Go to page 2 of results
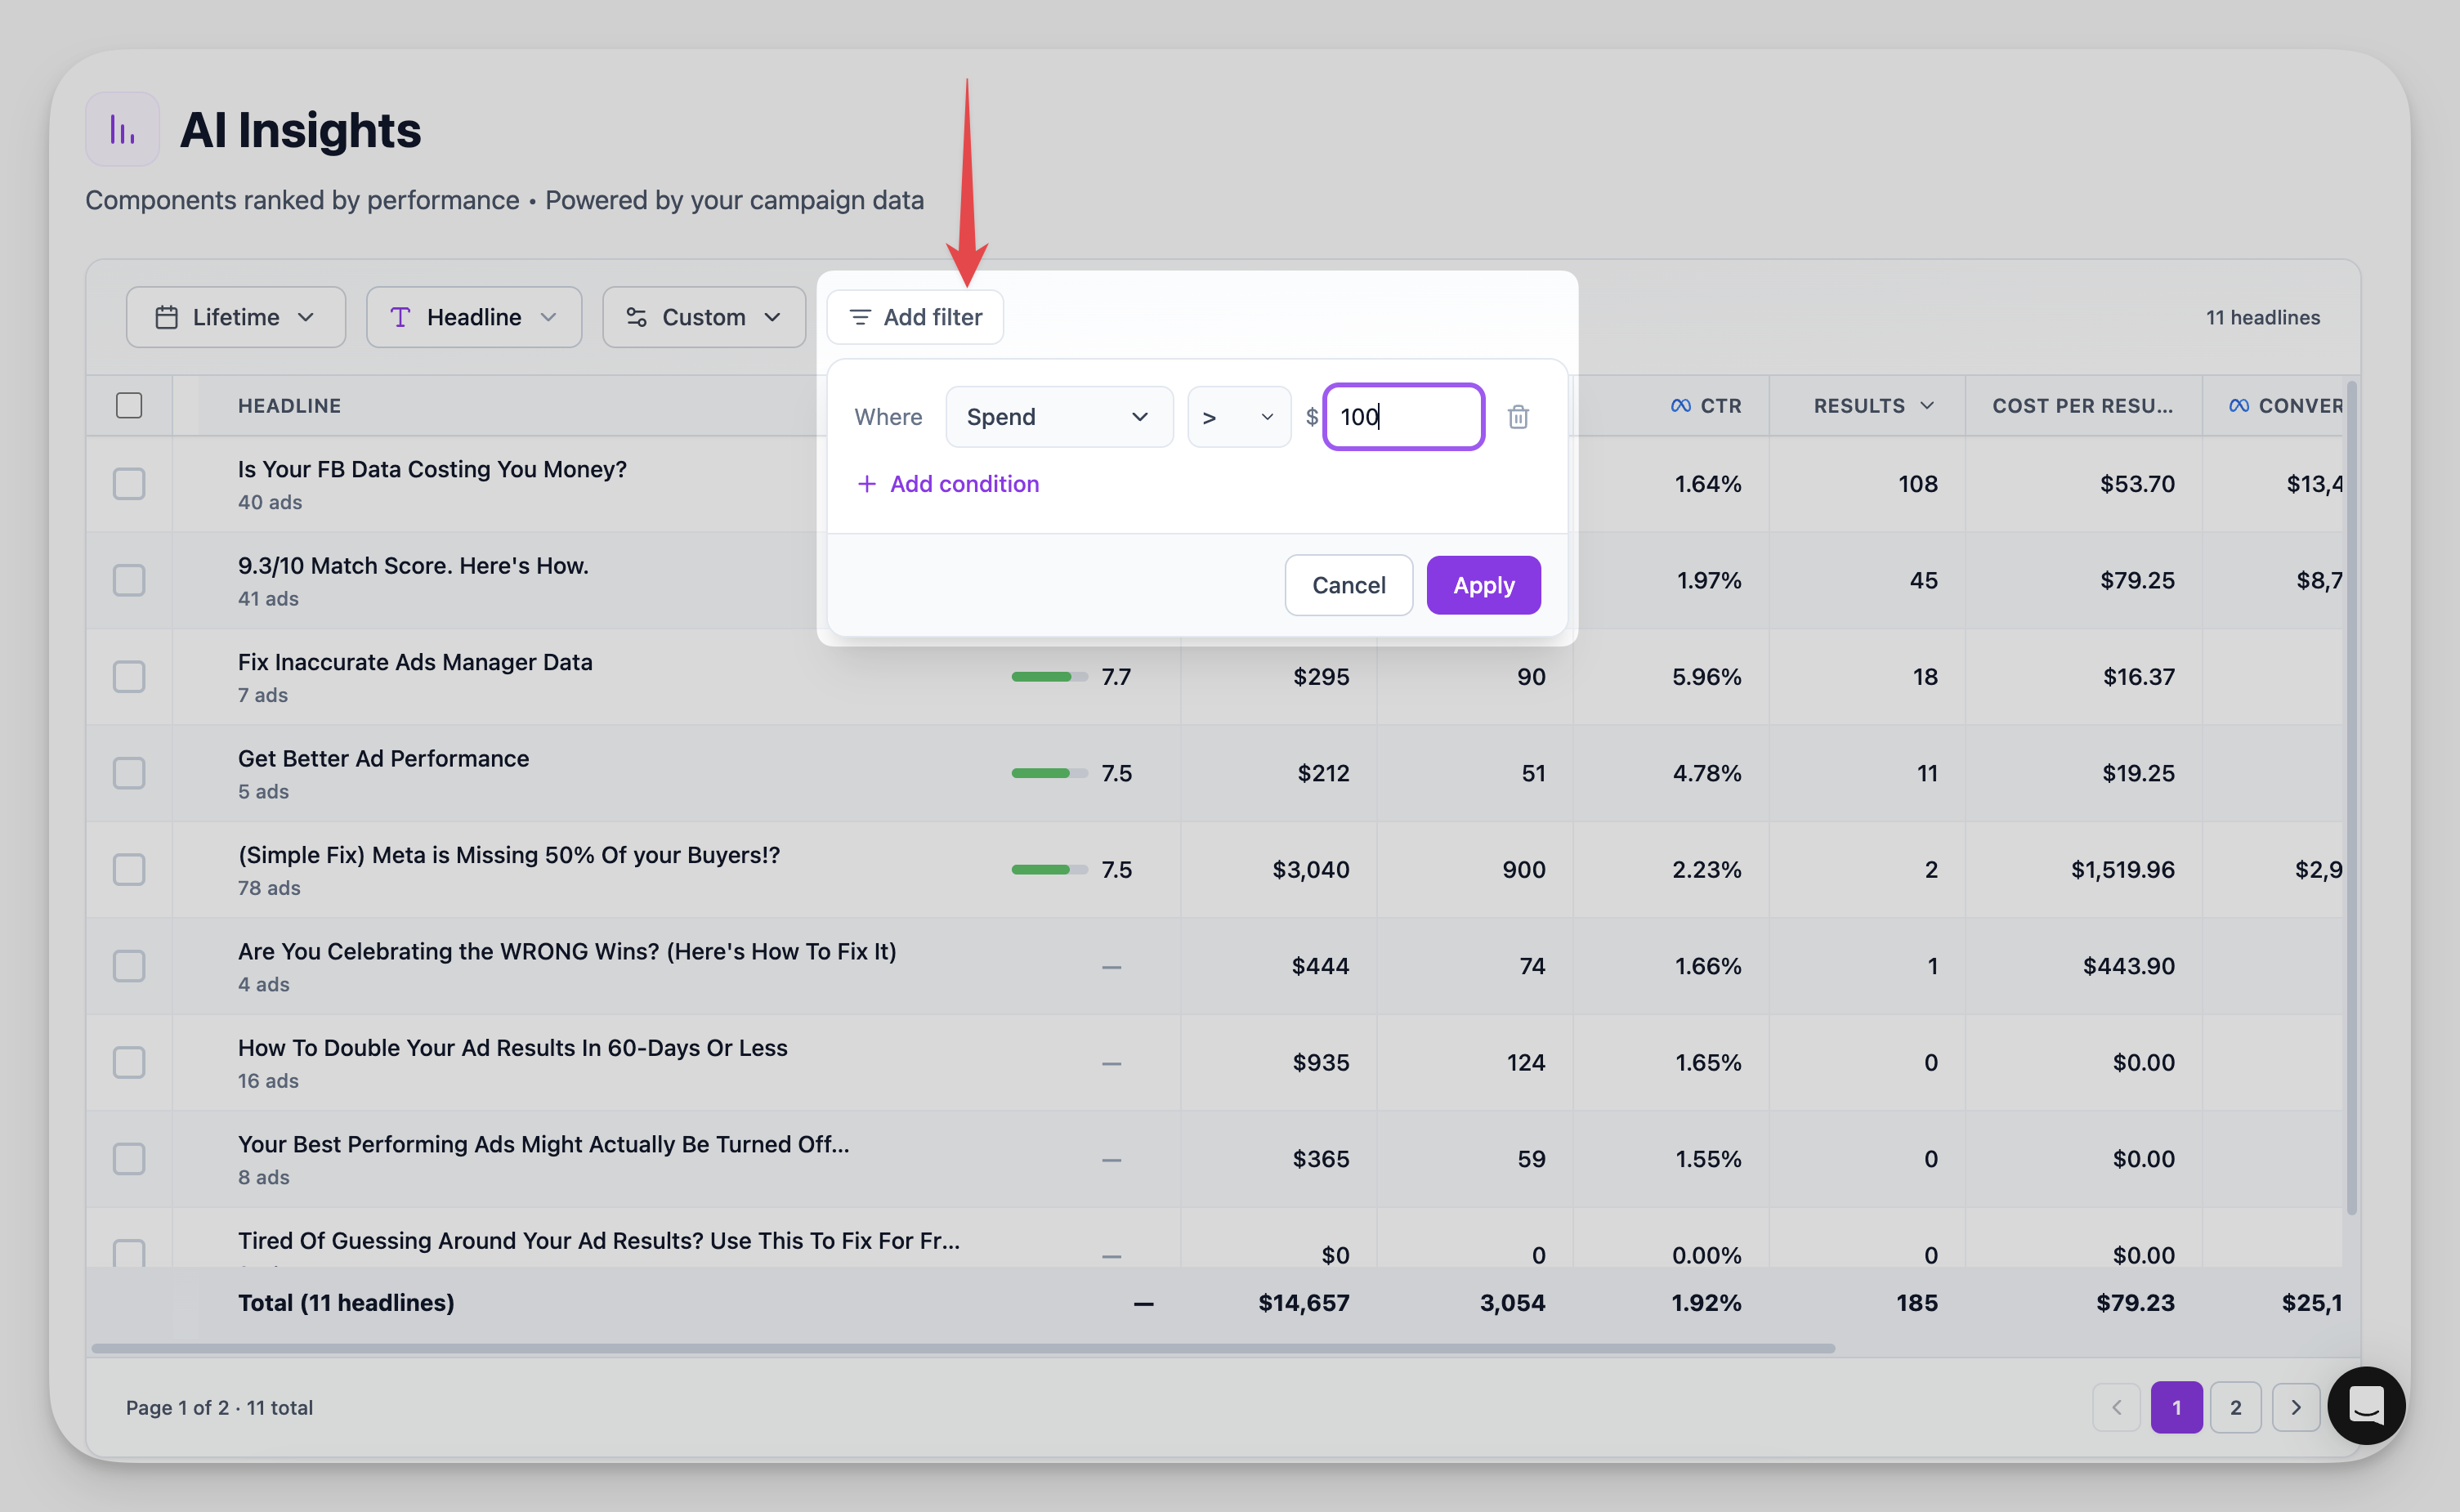Image resolution: width=2460 pixels, height=1512 pixels. pyautogui.click(x=2235, y=1407)
